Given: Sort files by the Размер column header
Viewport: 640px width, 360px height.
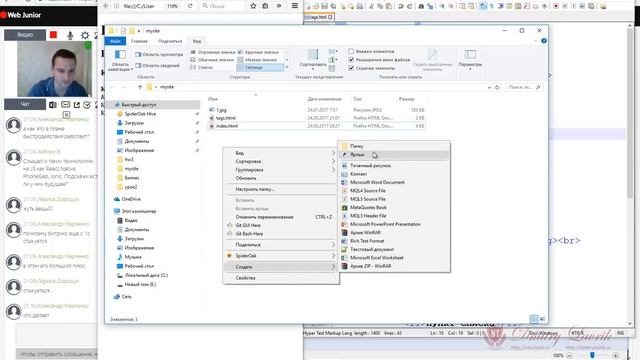Looking at the screenshot, I should (x=407, y=99).
